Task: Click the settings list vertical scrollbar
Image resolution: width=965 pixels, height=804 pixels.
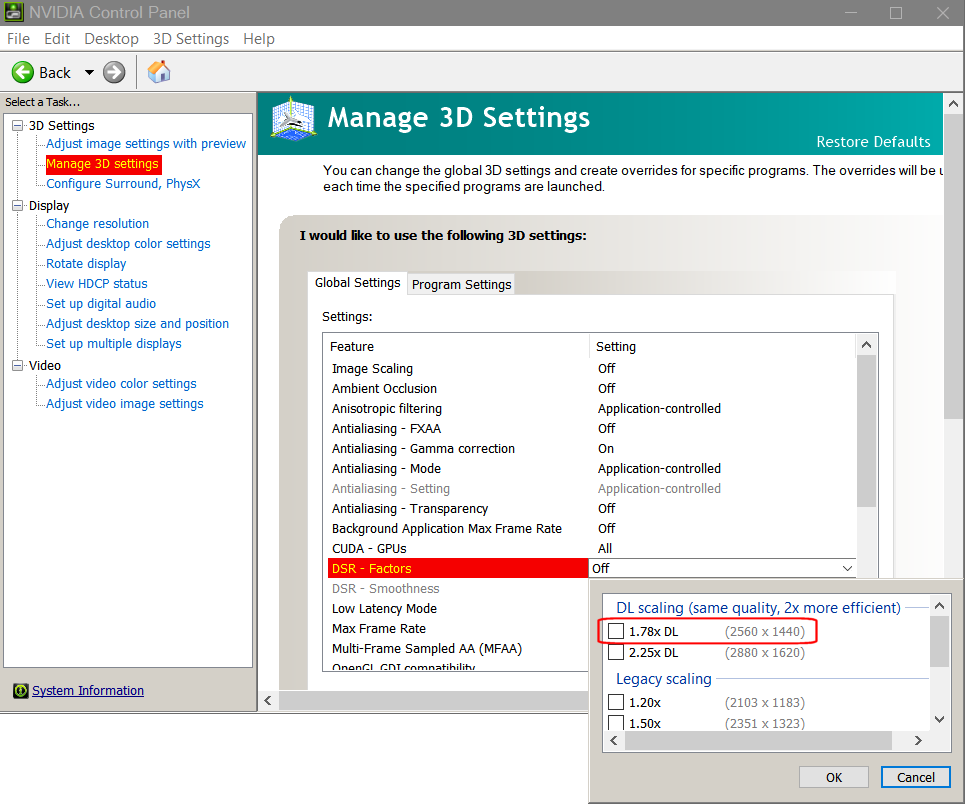Action: [866, 430]
